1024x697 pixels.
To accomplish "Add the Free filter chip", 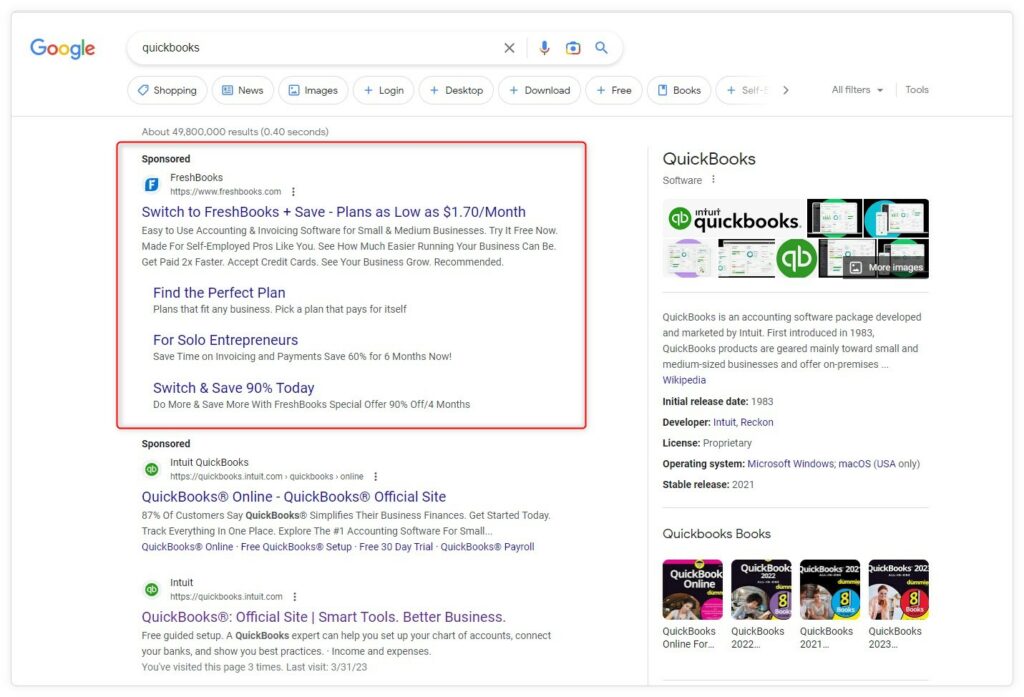I will 614,90.
